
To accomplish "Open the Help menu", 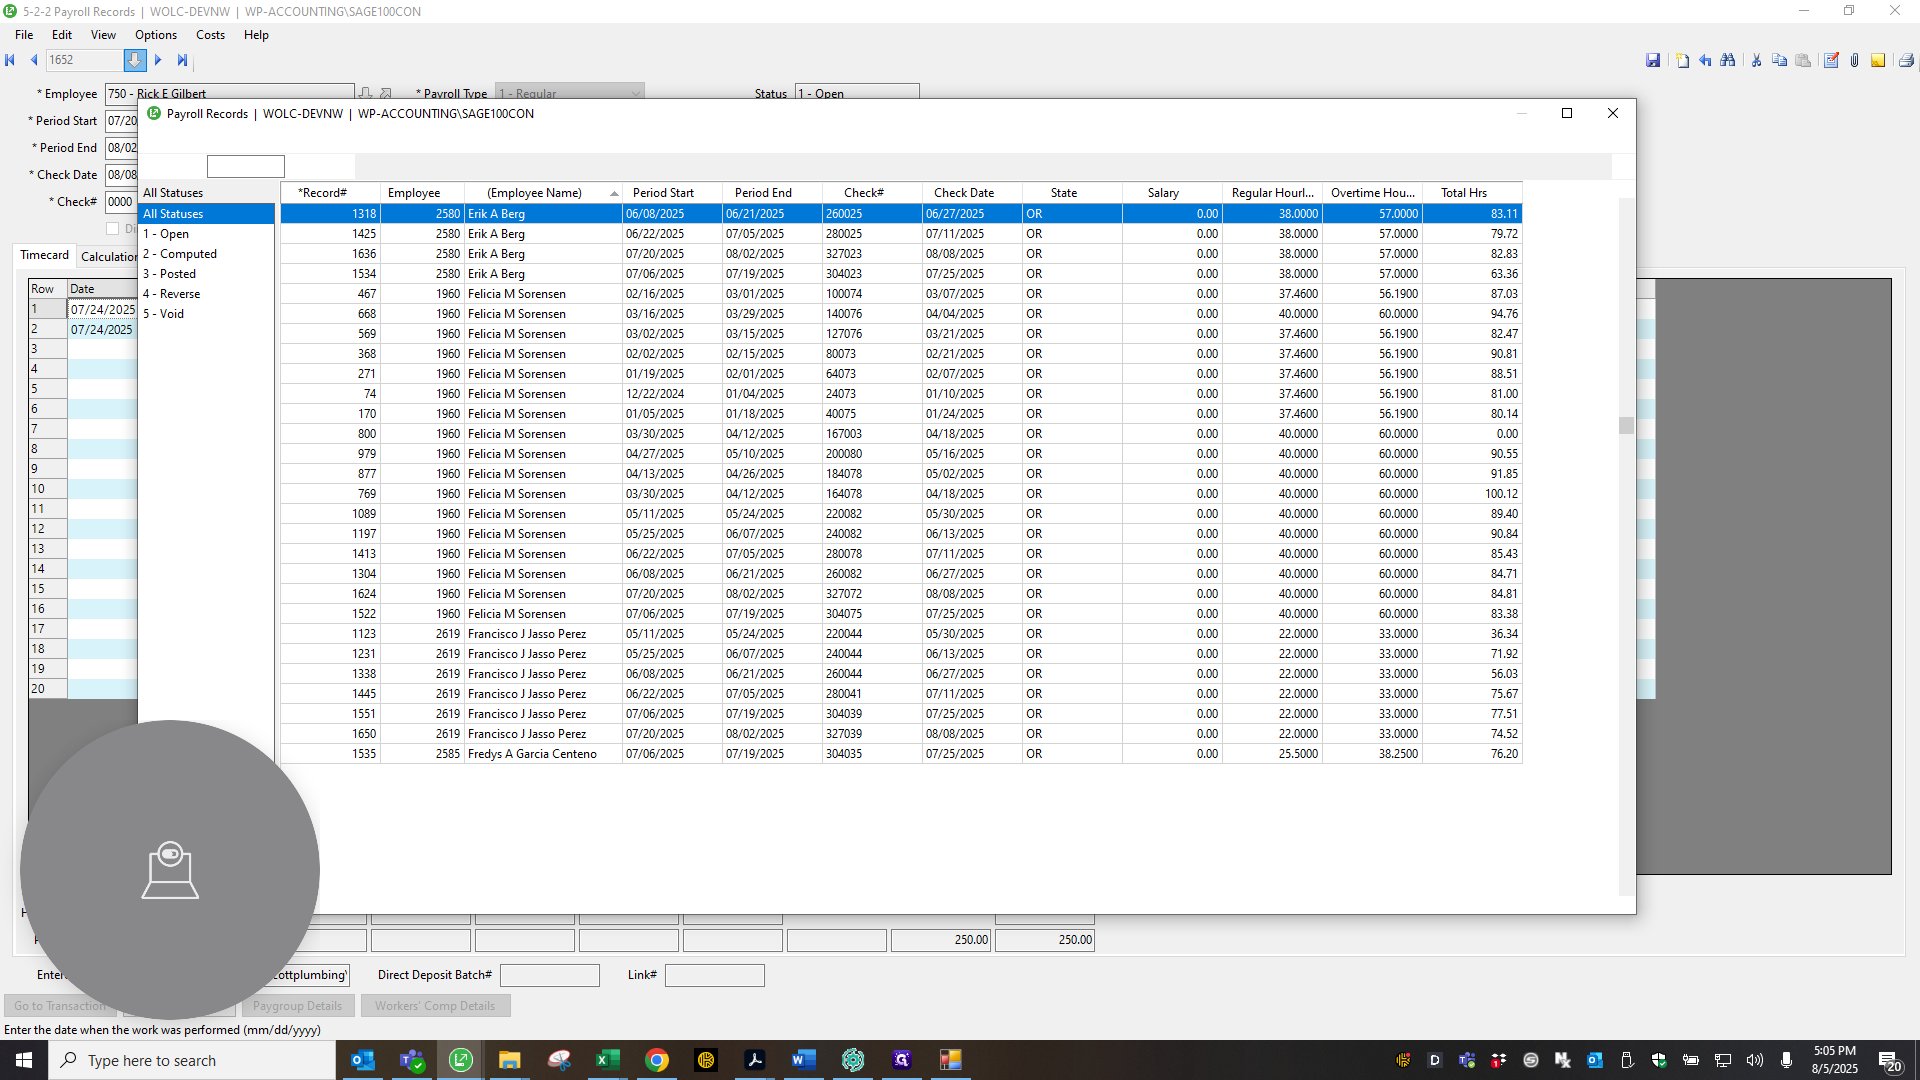I will 256,35.
